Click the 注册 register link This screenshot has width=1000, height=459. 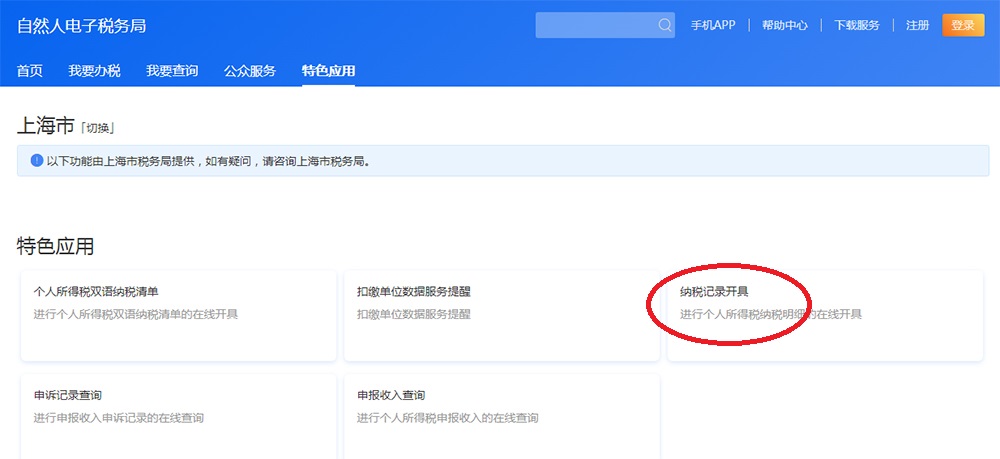[x=917, y=25]
